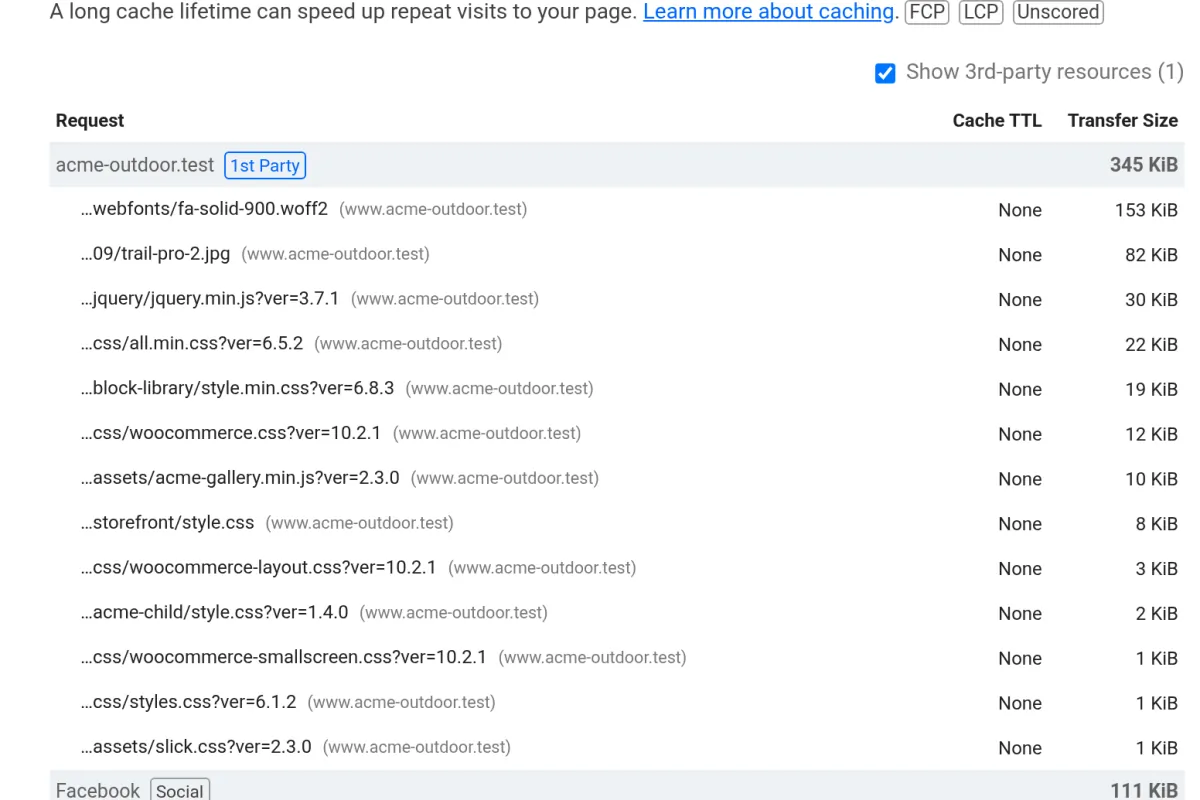Open the woocommerce-layout.css?ver=10.2.1 link

(259, 567)
